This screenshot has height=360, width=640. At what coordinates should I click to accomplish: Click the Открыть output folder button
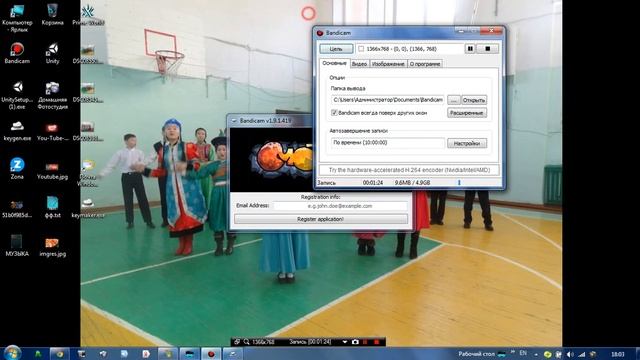(474, 100)
